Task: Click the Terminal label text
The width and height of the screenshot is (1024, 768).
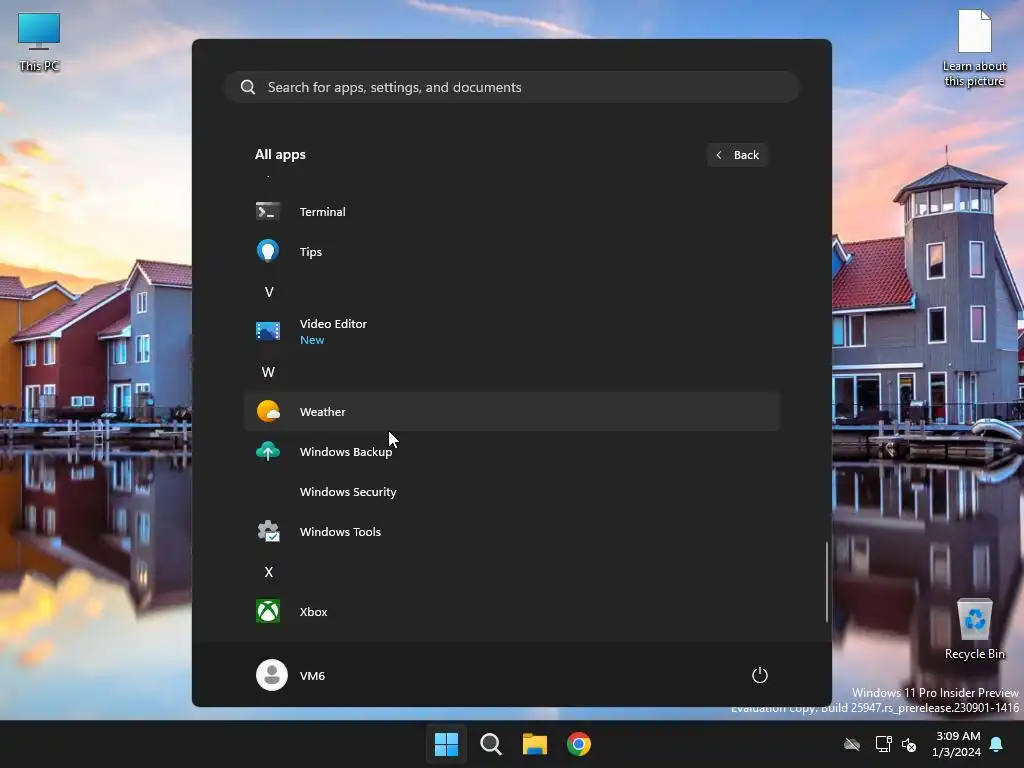Action: tap(323, 212)
